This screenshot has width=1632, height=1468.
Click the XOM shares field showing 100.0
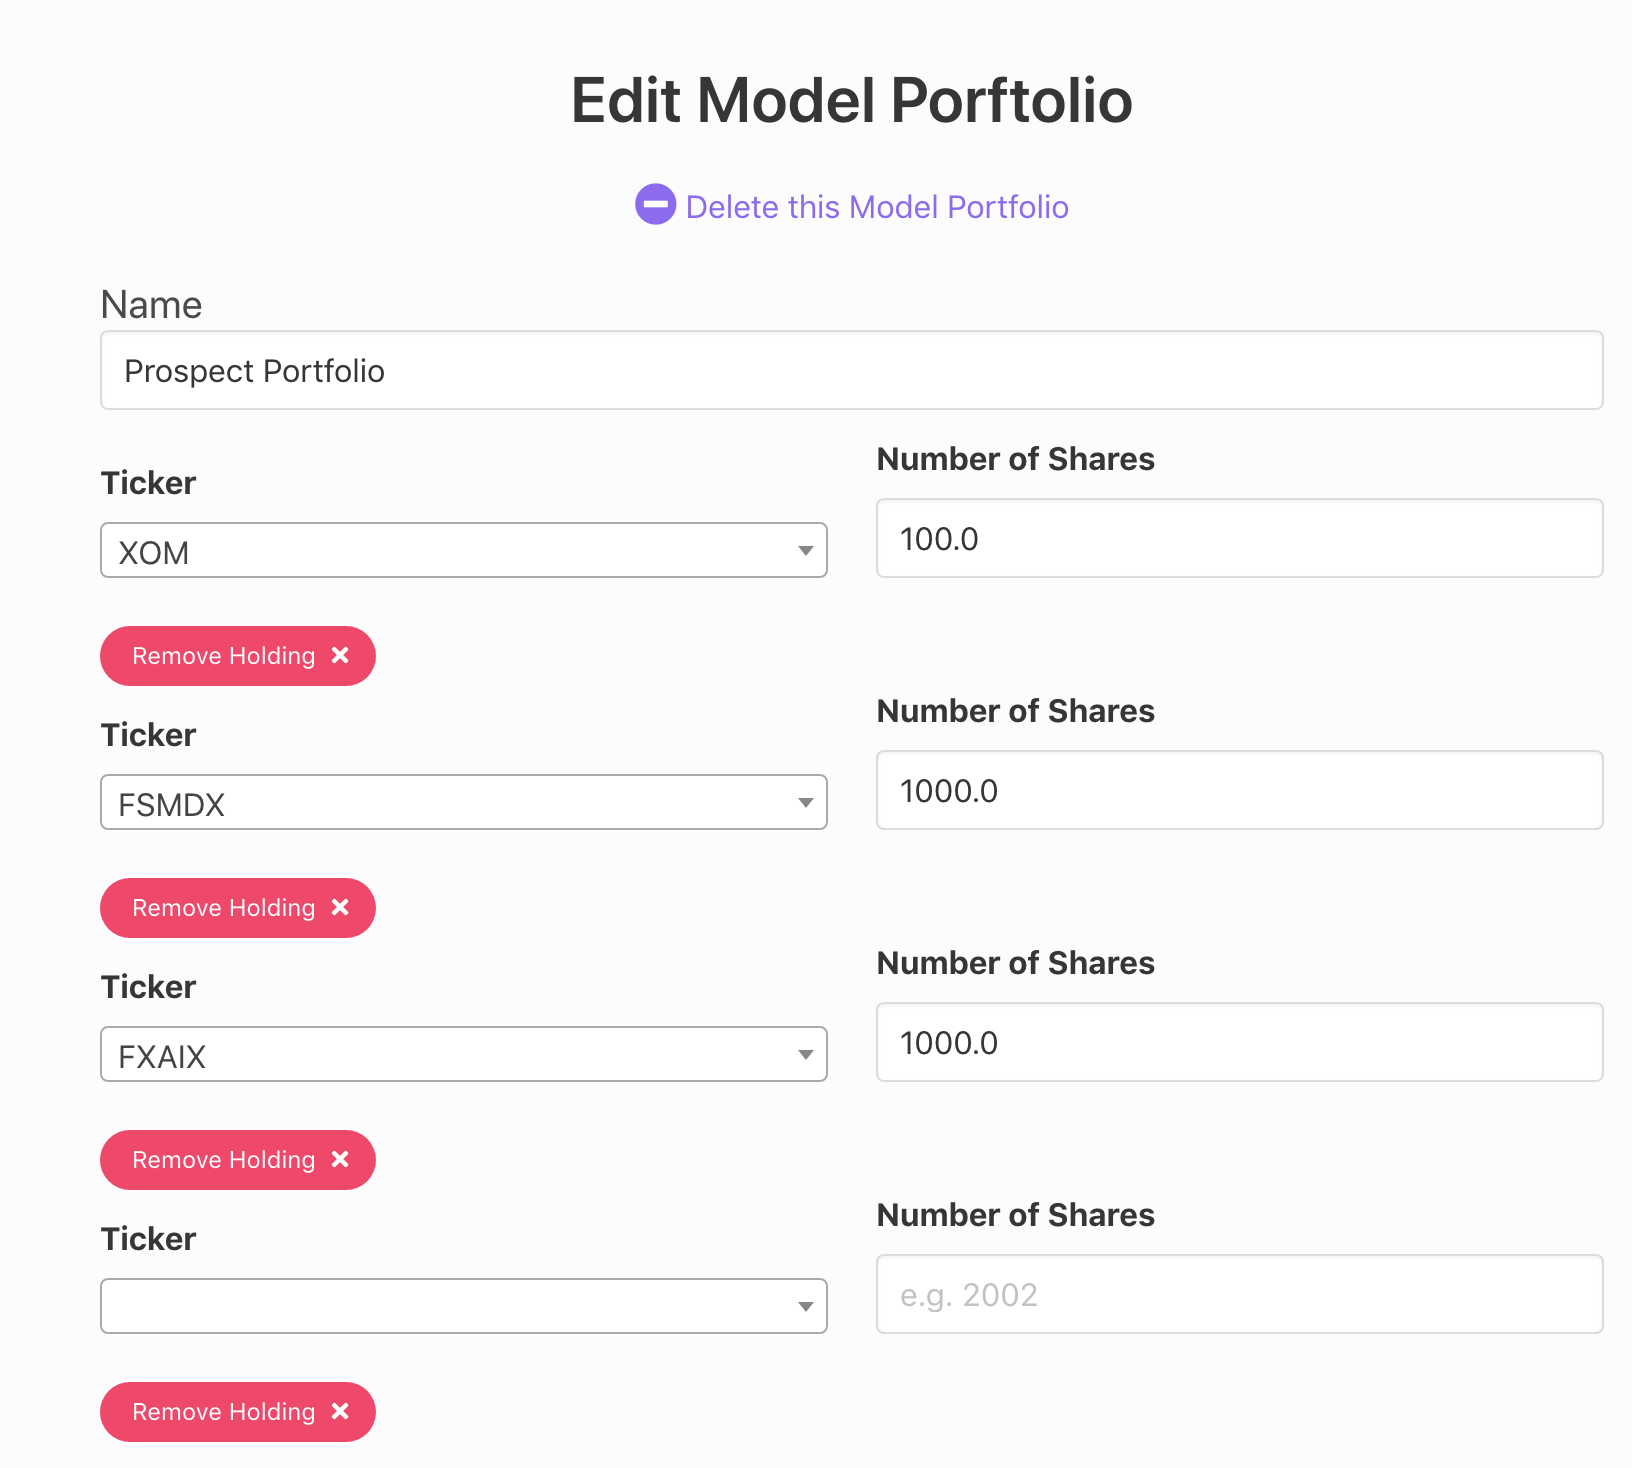1239,538
